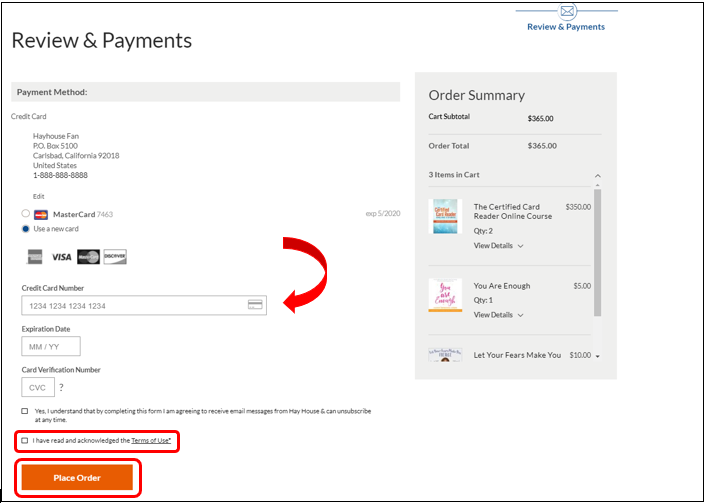This screenshot has height=504, width=706.
Task: Tick the Terms of Use acknowledgement checkbox
Action: coord(25,440)
